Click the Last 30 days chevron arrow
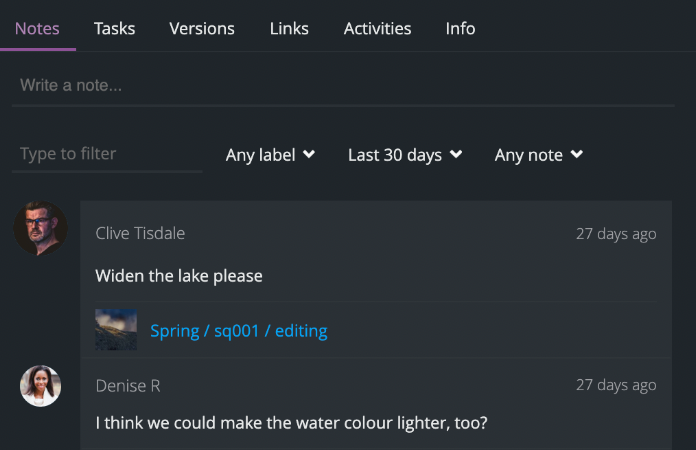Image resolution: width=696 pixels, height=450 pixels. 456,155
